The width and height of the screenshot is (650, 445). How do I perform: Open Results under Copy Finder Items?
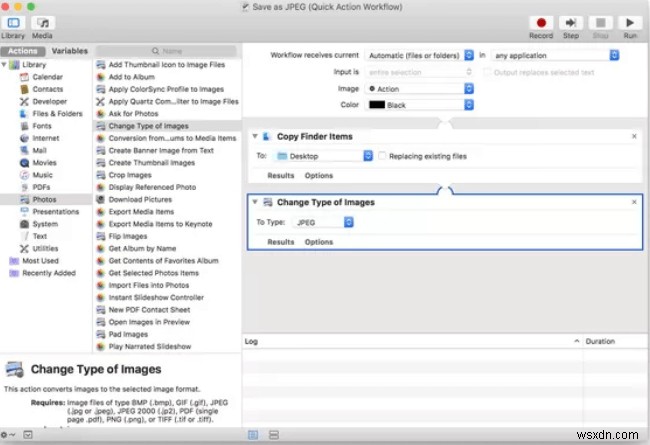tap(281, 175)
